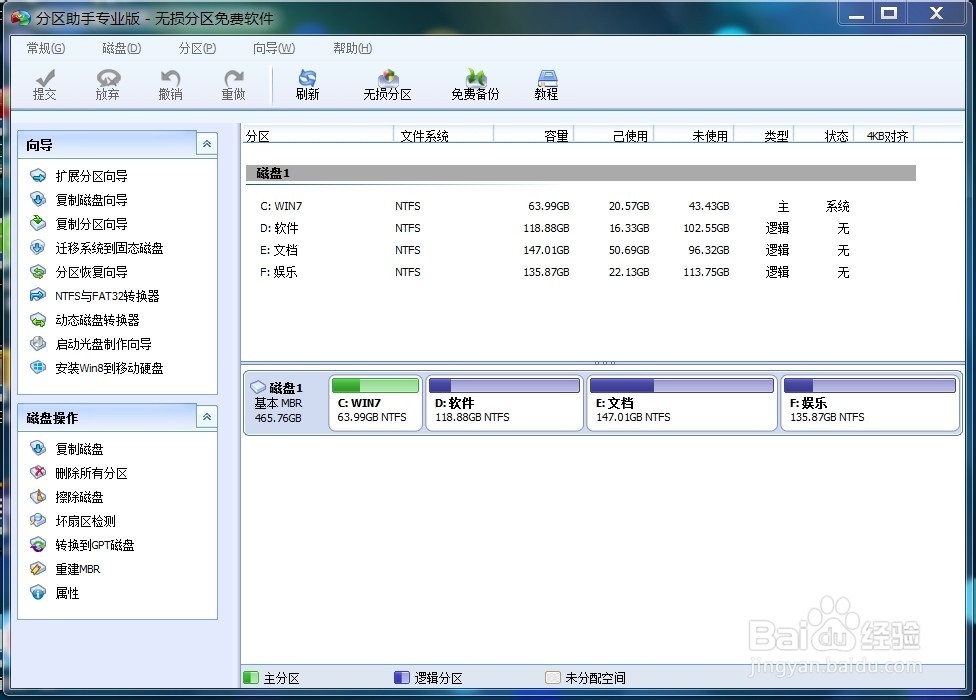Viewport: 976px width, 700px height.
Task: Click the 系统 status of C: WIN7
Action: click(x=838, y=206)
